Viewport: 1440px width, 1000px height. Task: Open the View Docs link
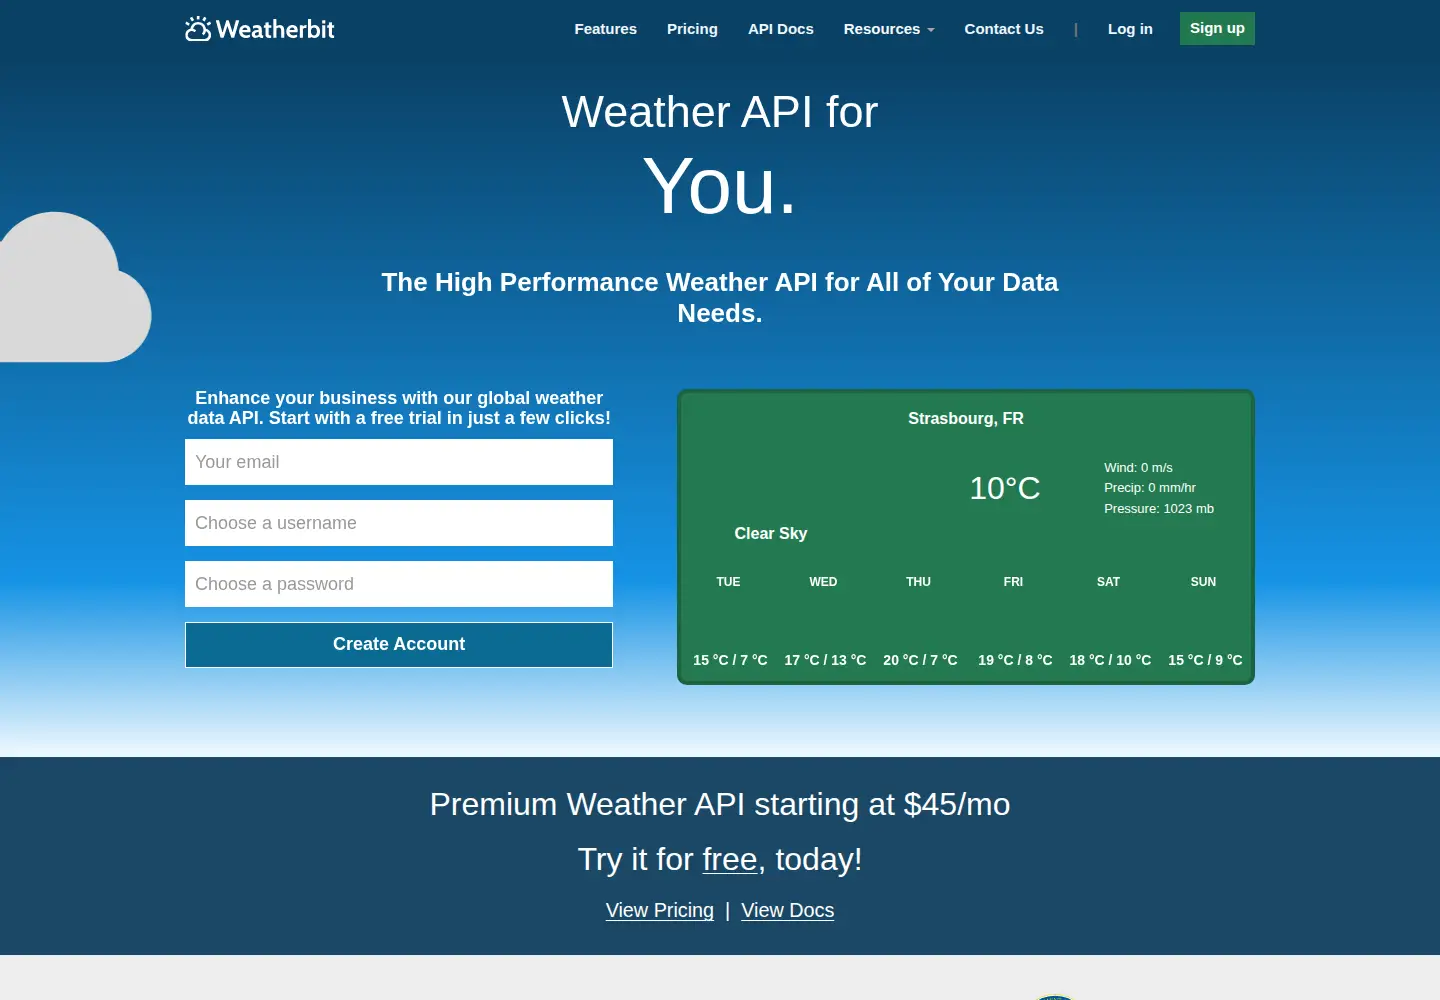pos(788,910)
